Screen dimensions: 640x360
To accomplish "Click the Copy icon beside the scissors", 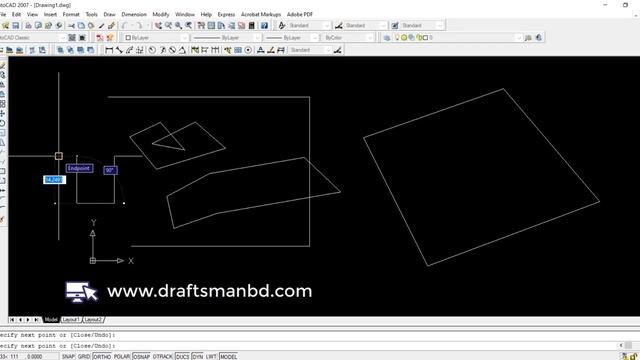I will point(81,25).
